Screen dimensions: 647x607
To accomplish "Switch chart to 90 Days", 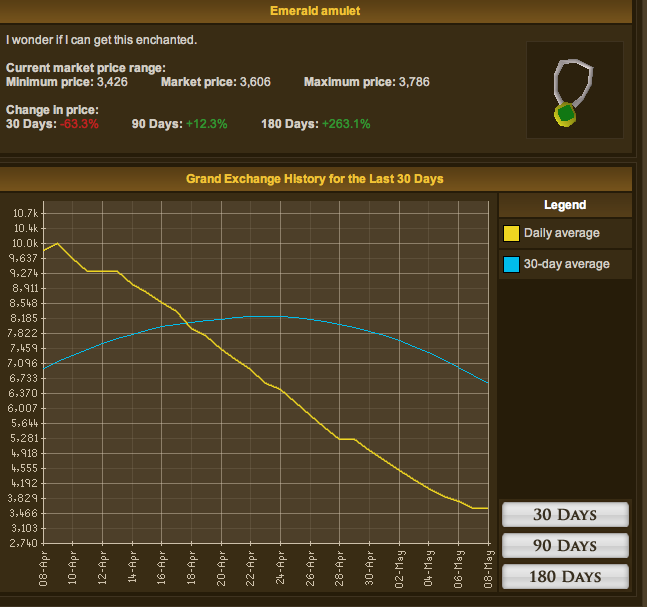I will (565, 545).
